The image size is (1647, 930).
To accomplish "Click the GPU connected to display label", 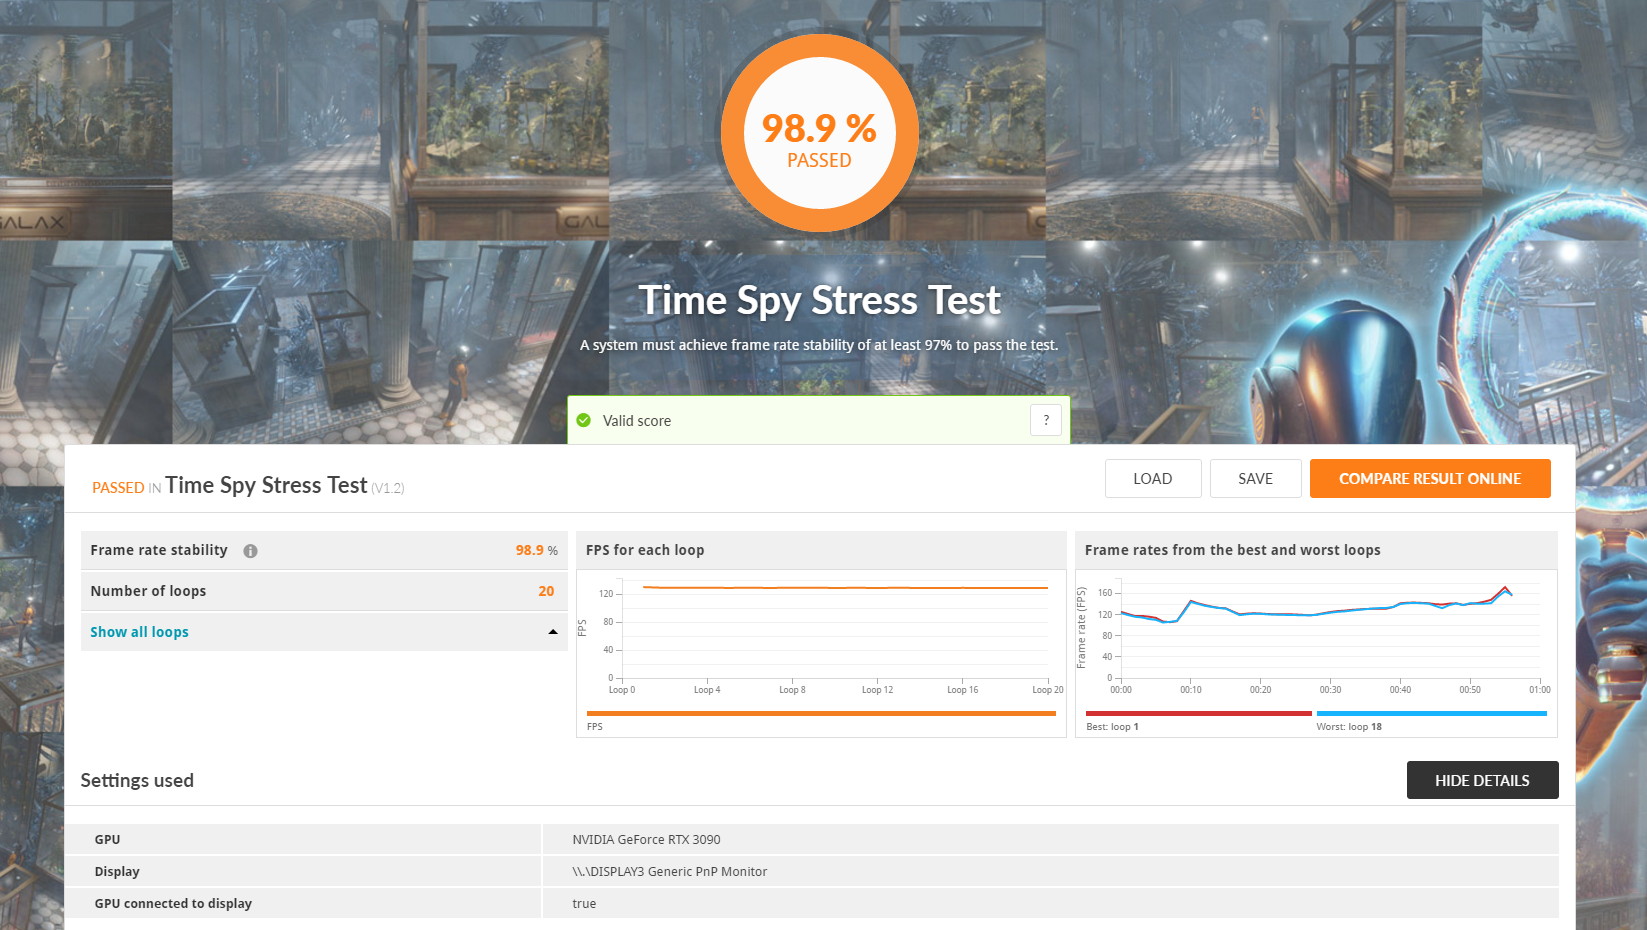I will point(173,904).
